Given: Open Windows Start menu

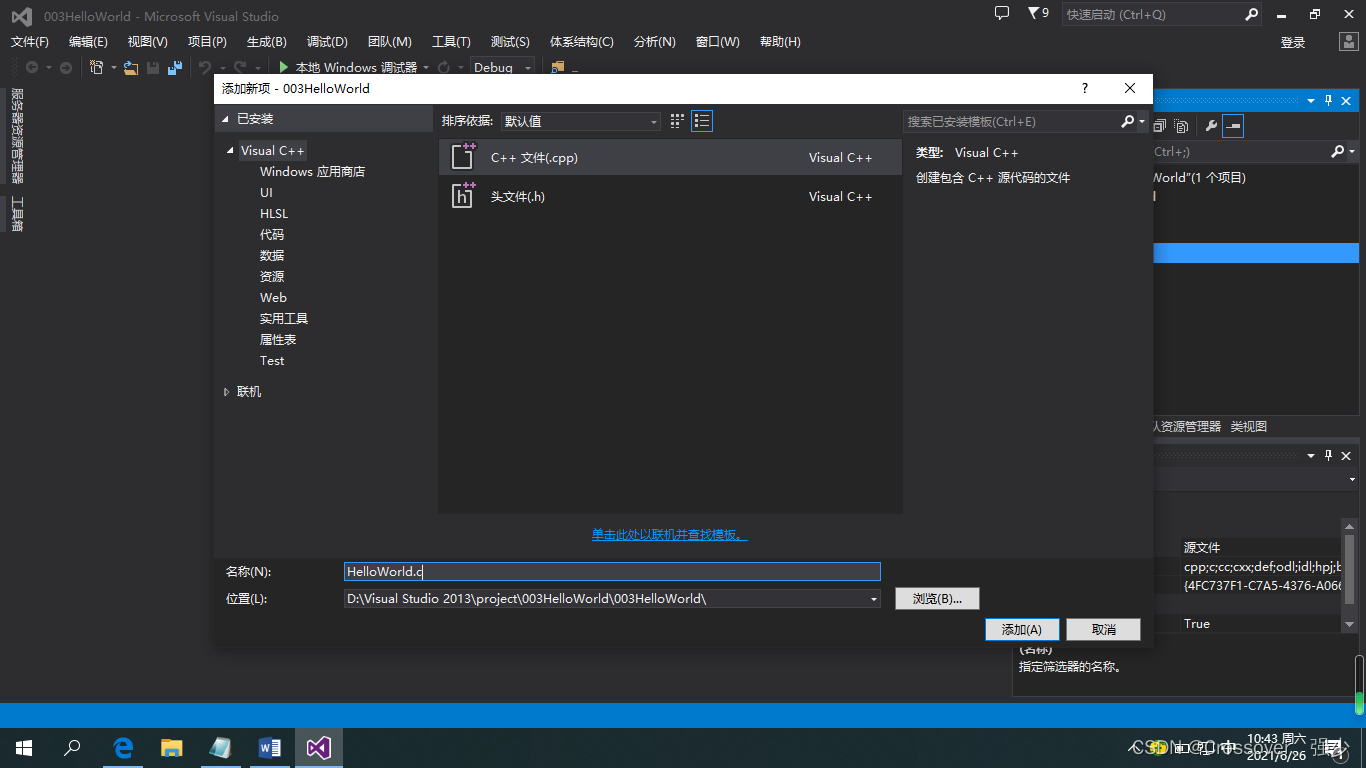Looking at the screenshot, I should click(x=24, y=747).
